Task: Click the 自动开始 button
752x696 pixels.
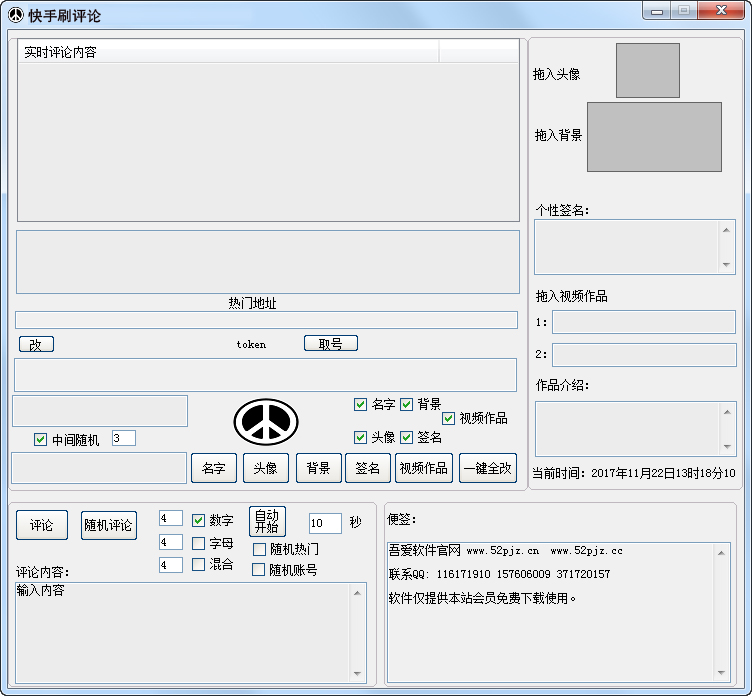Action: point(267,521)
